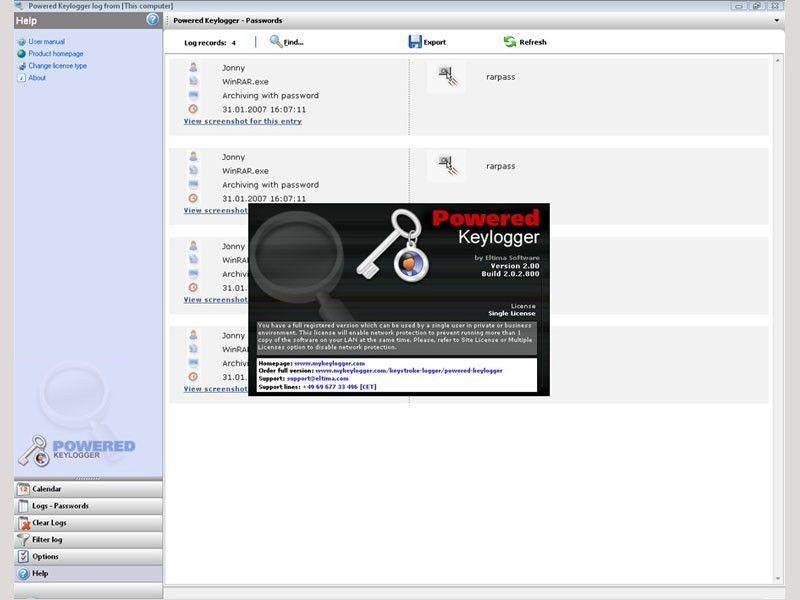Image resolution: width=800 pixels, height=600 pixels.
Task: Click scroll up arrow of log list
Action: (x=778, y=61)
